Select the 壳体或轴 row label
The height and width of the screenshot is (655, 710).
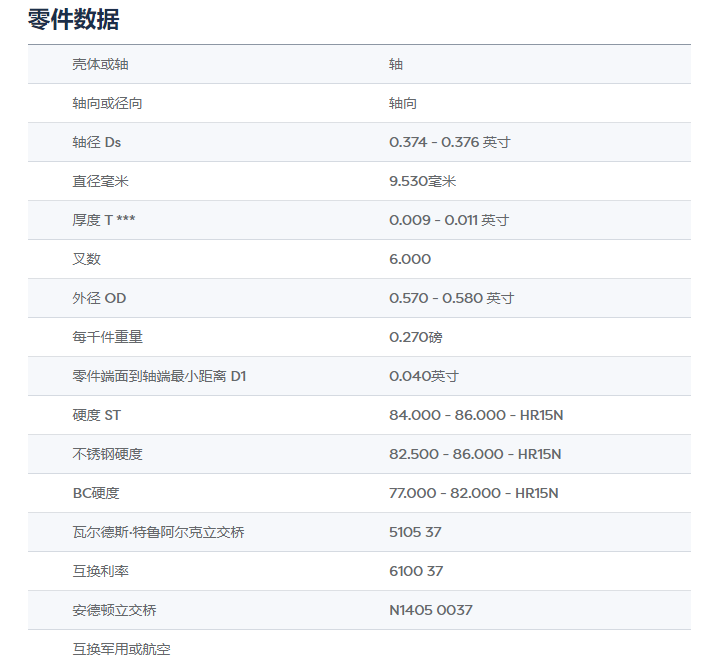pyautogui.click(x=100, y=64)
